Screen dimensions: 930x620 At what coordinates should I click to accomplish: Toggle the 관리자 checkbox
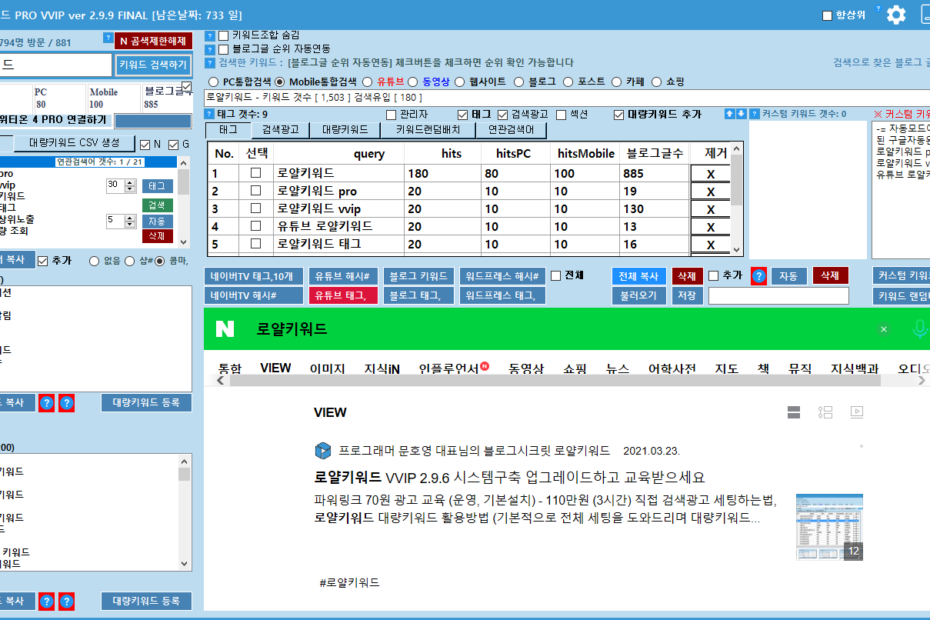[391, 115]
